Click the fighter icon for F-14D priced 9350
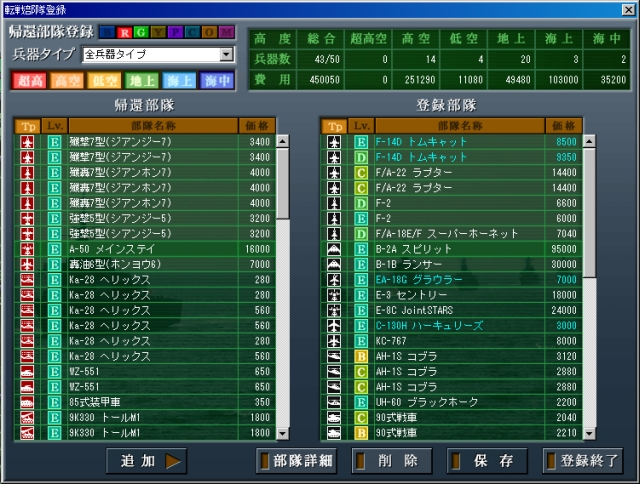This screenshot has width=640, height=484. (334, 157)
